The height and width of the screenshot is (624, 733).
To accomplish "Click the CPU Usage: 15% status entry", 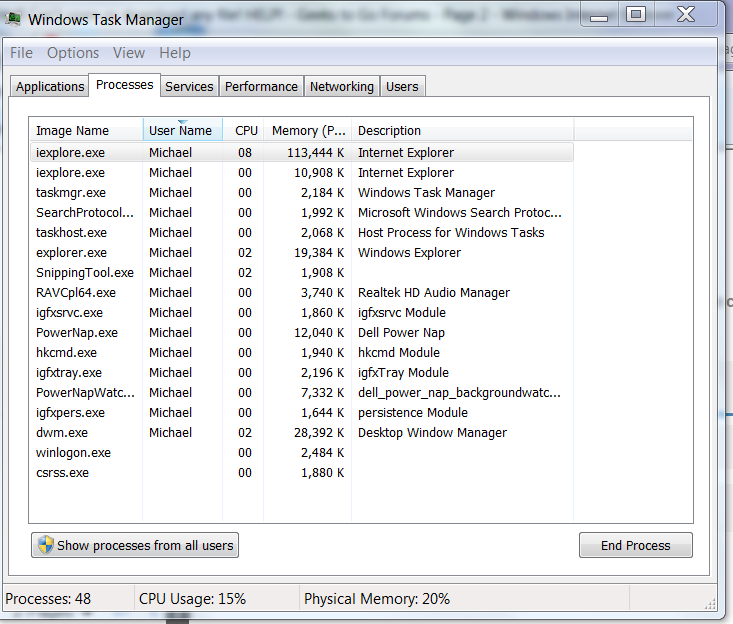I will [x=192, y=599].
